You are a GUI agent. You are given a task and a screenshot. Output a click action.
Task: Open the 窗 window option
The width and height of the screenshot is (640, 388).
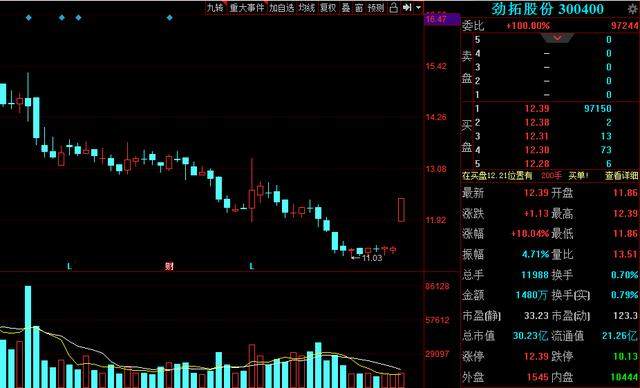(359, 8)
